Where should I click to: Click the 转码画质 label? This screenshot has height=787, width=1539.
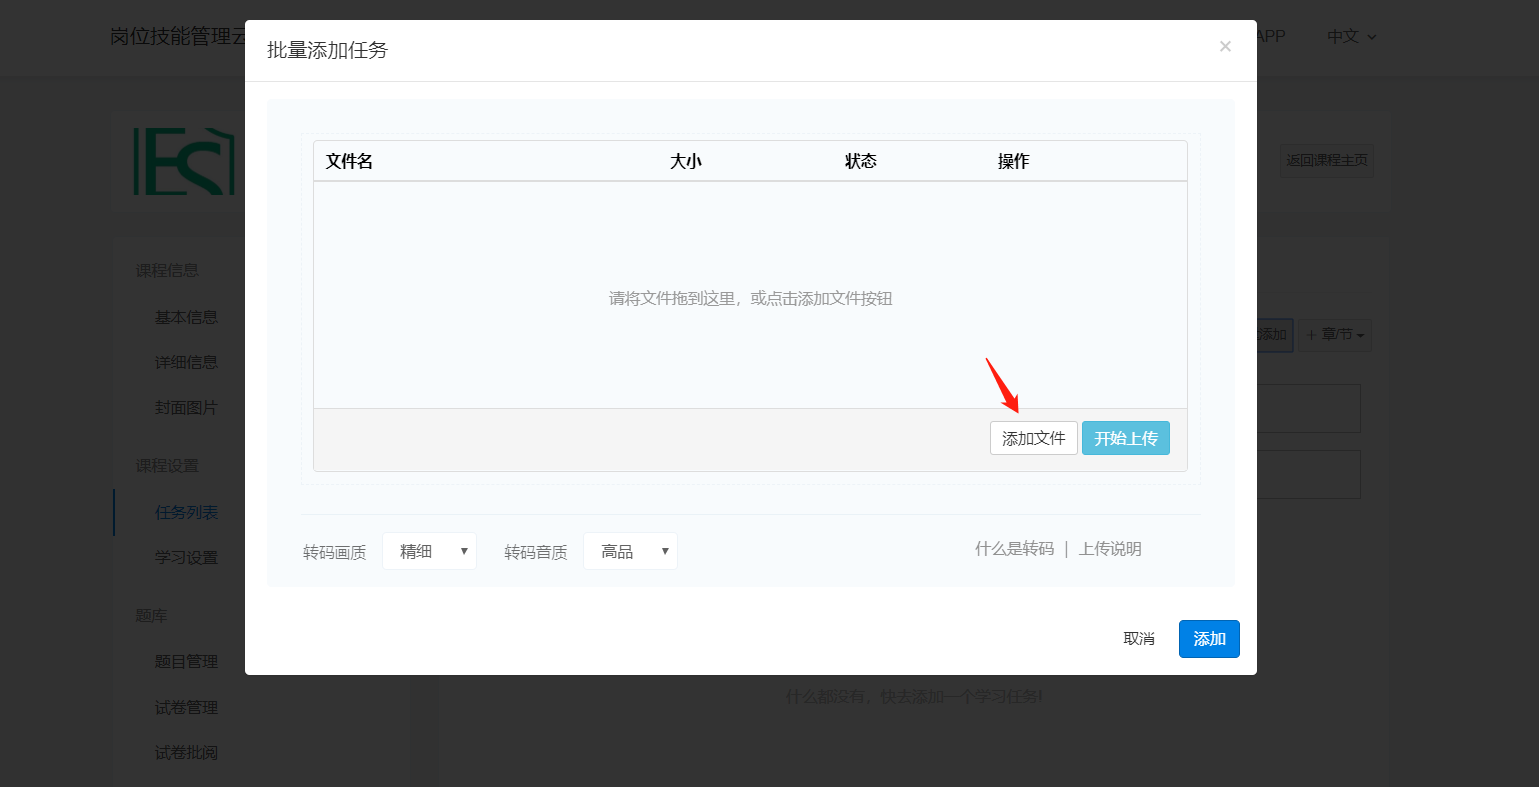(335, 552)
